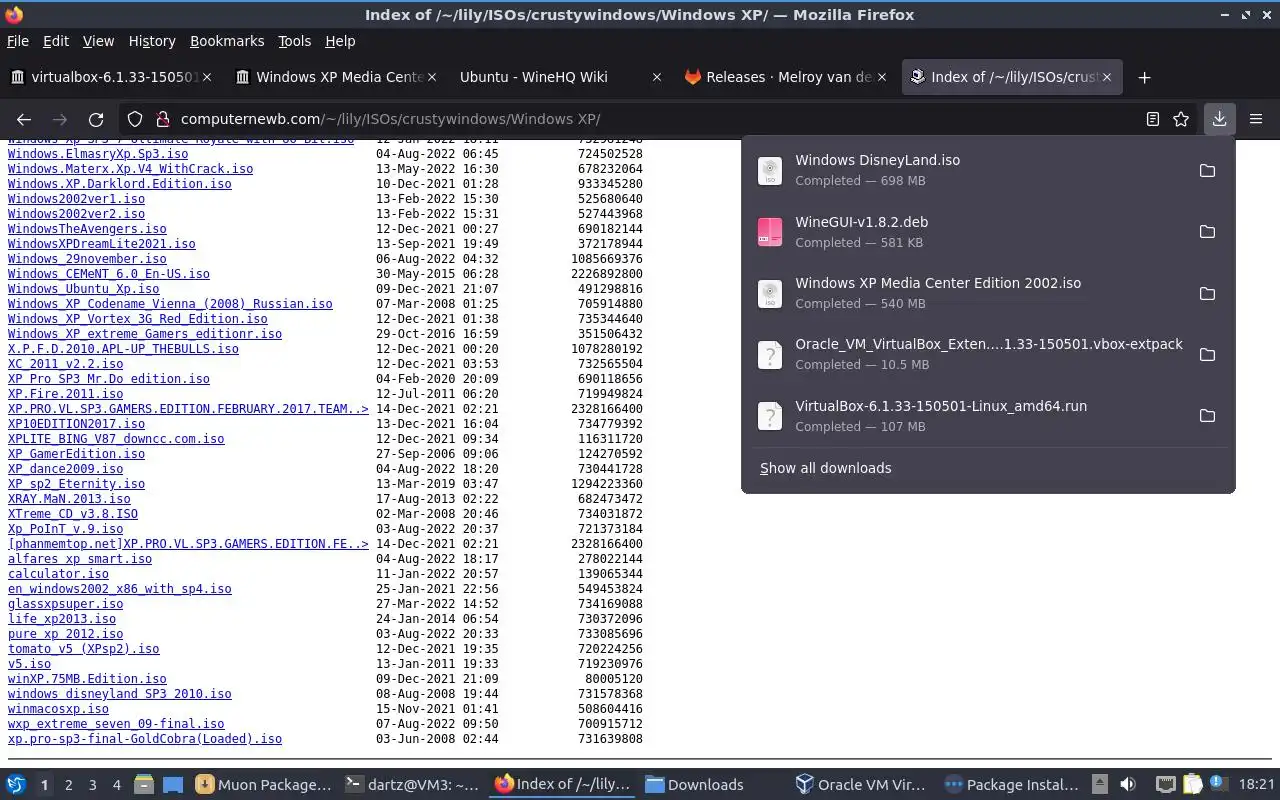
Task: Open calculator.iso link
Action: [x=58, y=574]
